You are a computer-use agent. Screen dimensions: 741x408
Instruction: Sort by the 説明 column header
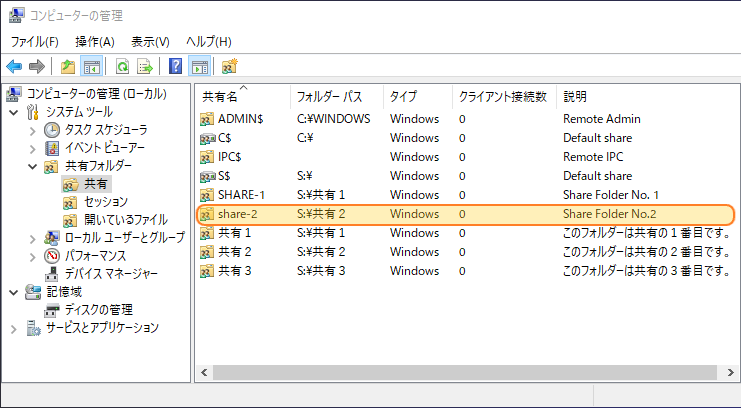click(648, 96)
